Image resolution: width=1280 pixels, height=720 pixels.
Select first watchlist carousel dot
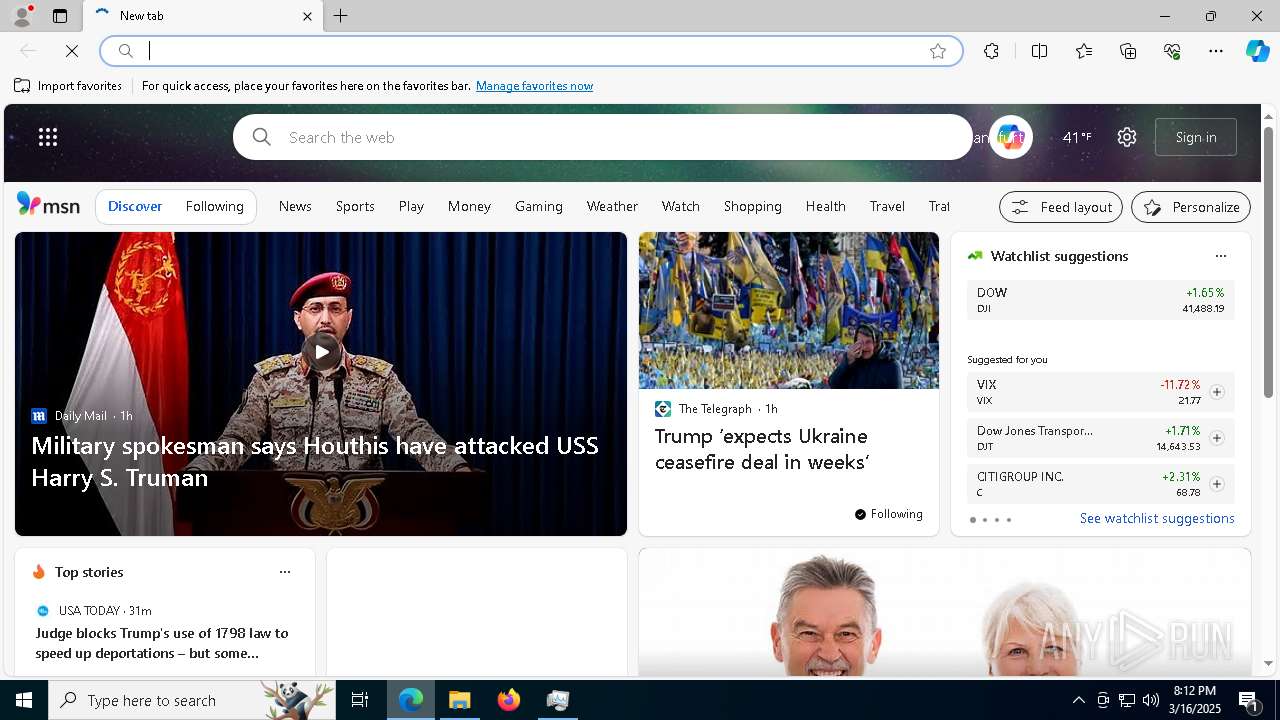coord(972,520)
